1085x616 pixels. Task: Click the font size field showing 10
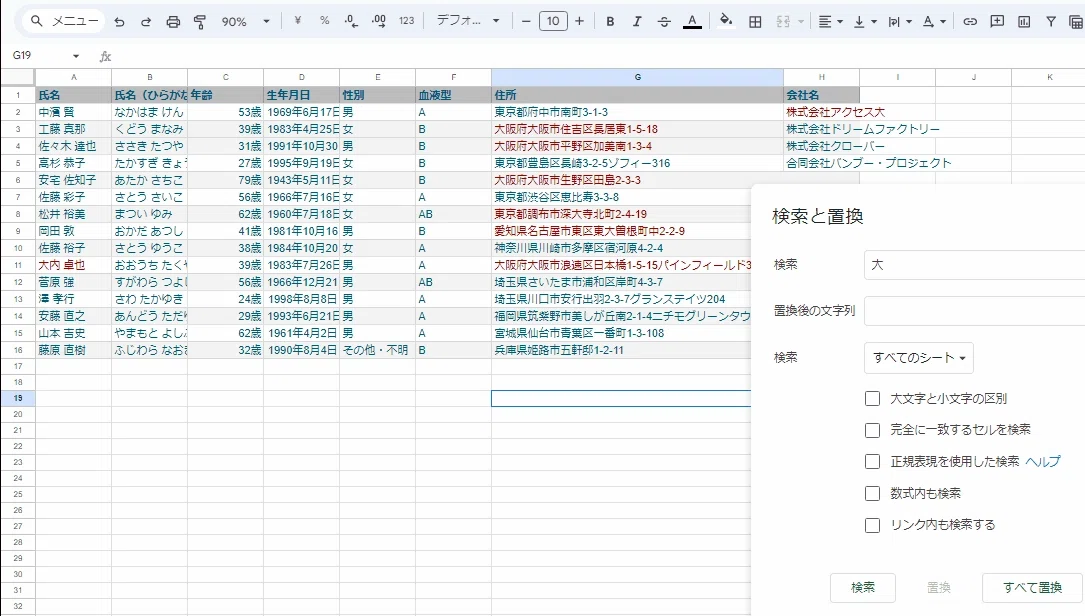coord(553,21)
